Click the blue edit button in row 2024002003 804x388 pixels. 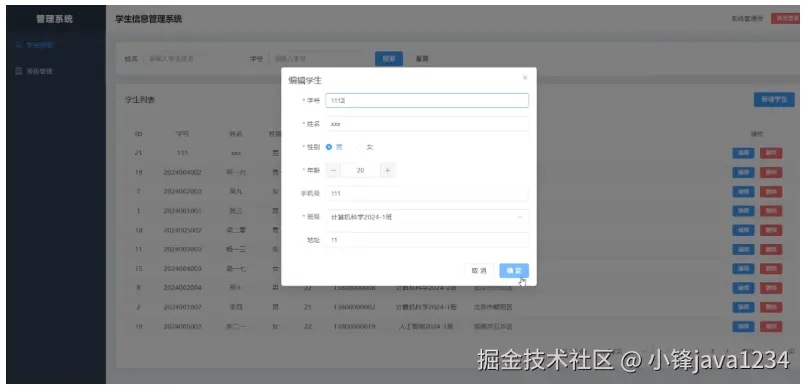coord(743,192)
